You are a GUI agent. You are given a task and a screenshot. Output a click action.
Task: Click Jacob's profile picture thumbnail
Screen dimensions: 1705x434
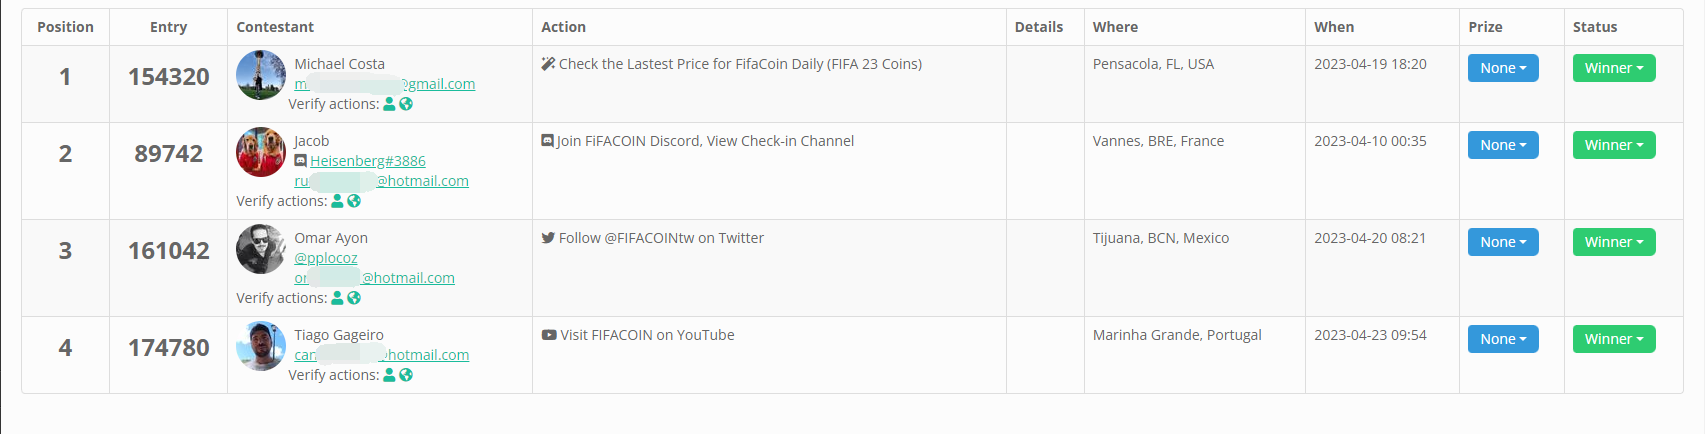[261, 152]
